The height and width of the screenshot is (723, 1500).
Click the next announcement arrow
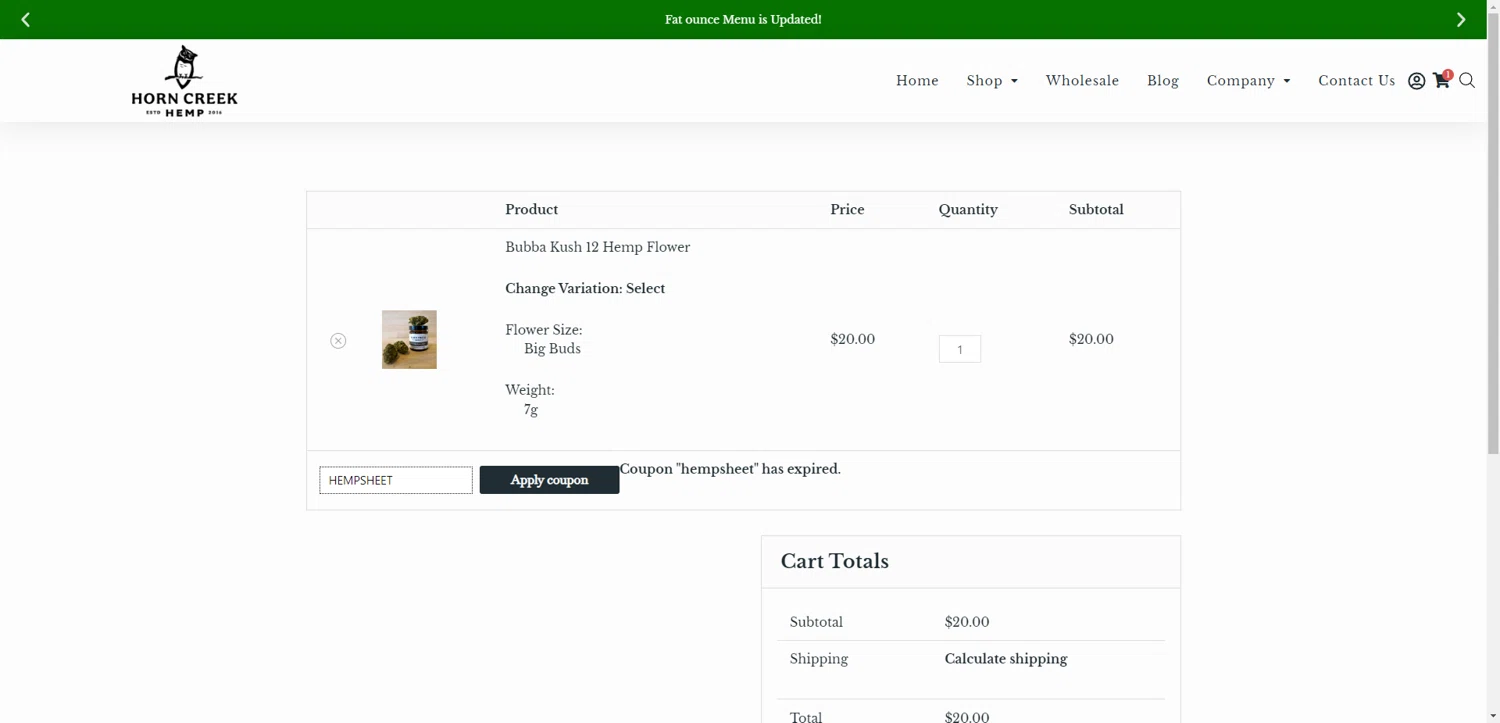click(x=1461, y=20)
